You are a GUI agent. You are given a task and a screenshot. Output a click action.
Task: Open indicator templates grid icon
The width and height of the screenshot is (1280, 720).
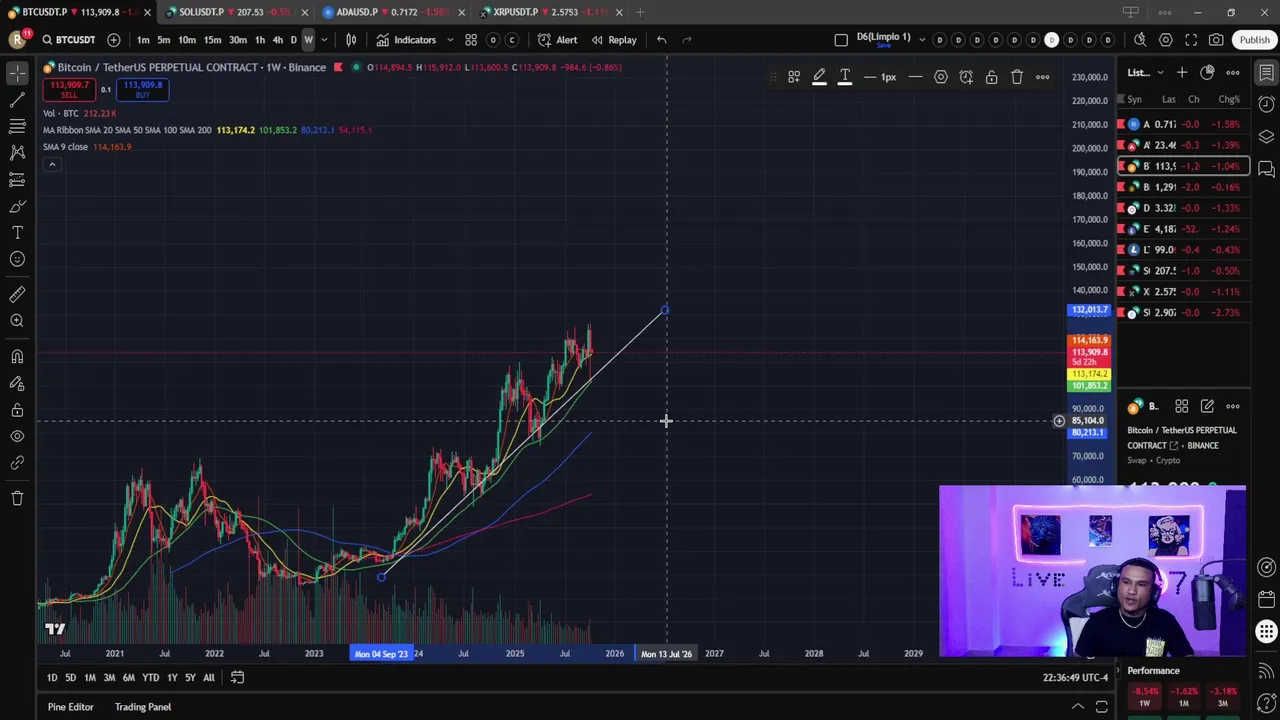click(x=471, y=40)
